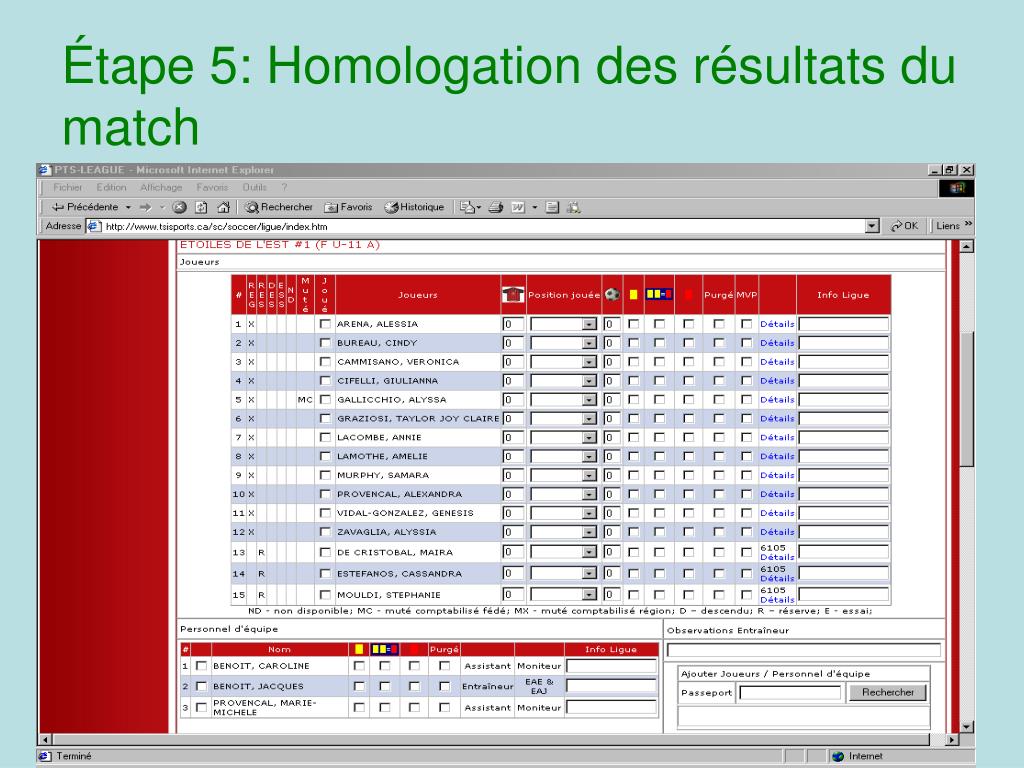1024x768 pixels.
Task: Open position dropdown for VIDAL-GONZALEZ, GENESIS
Action: click(589, 513)
